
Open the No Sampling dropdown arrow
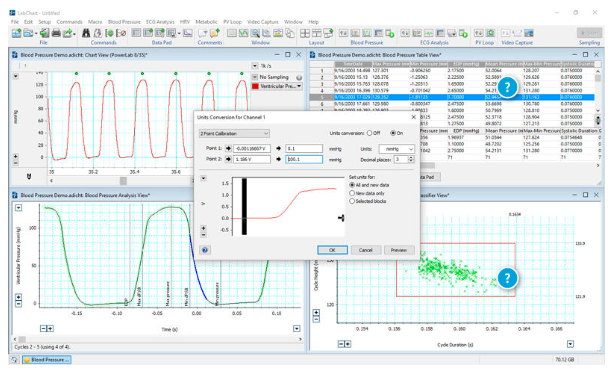click(x=254, y=77)
